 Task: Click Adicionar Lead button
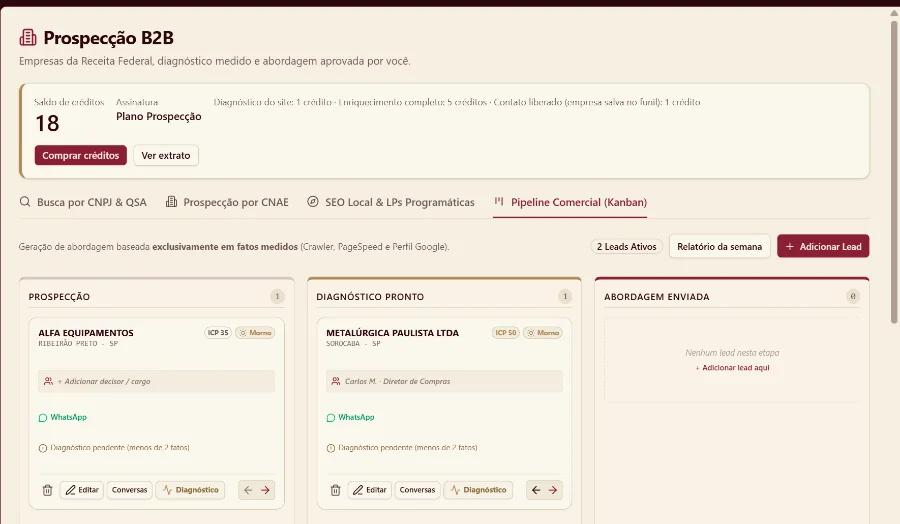(823, 246)
